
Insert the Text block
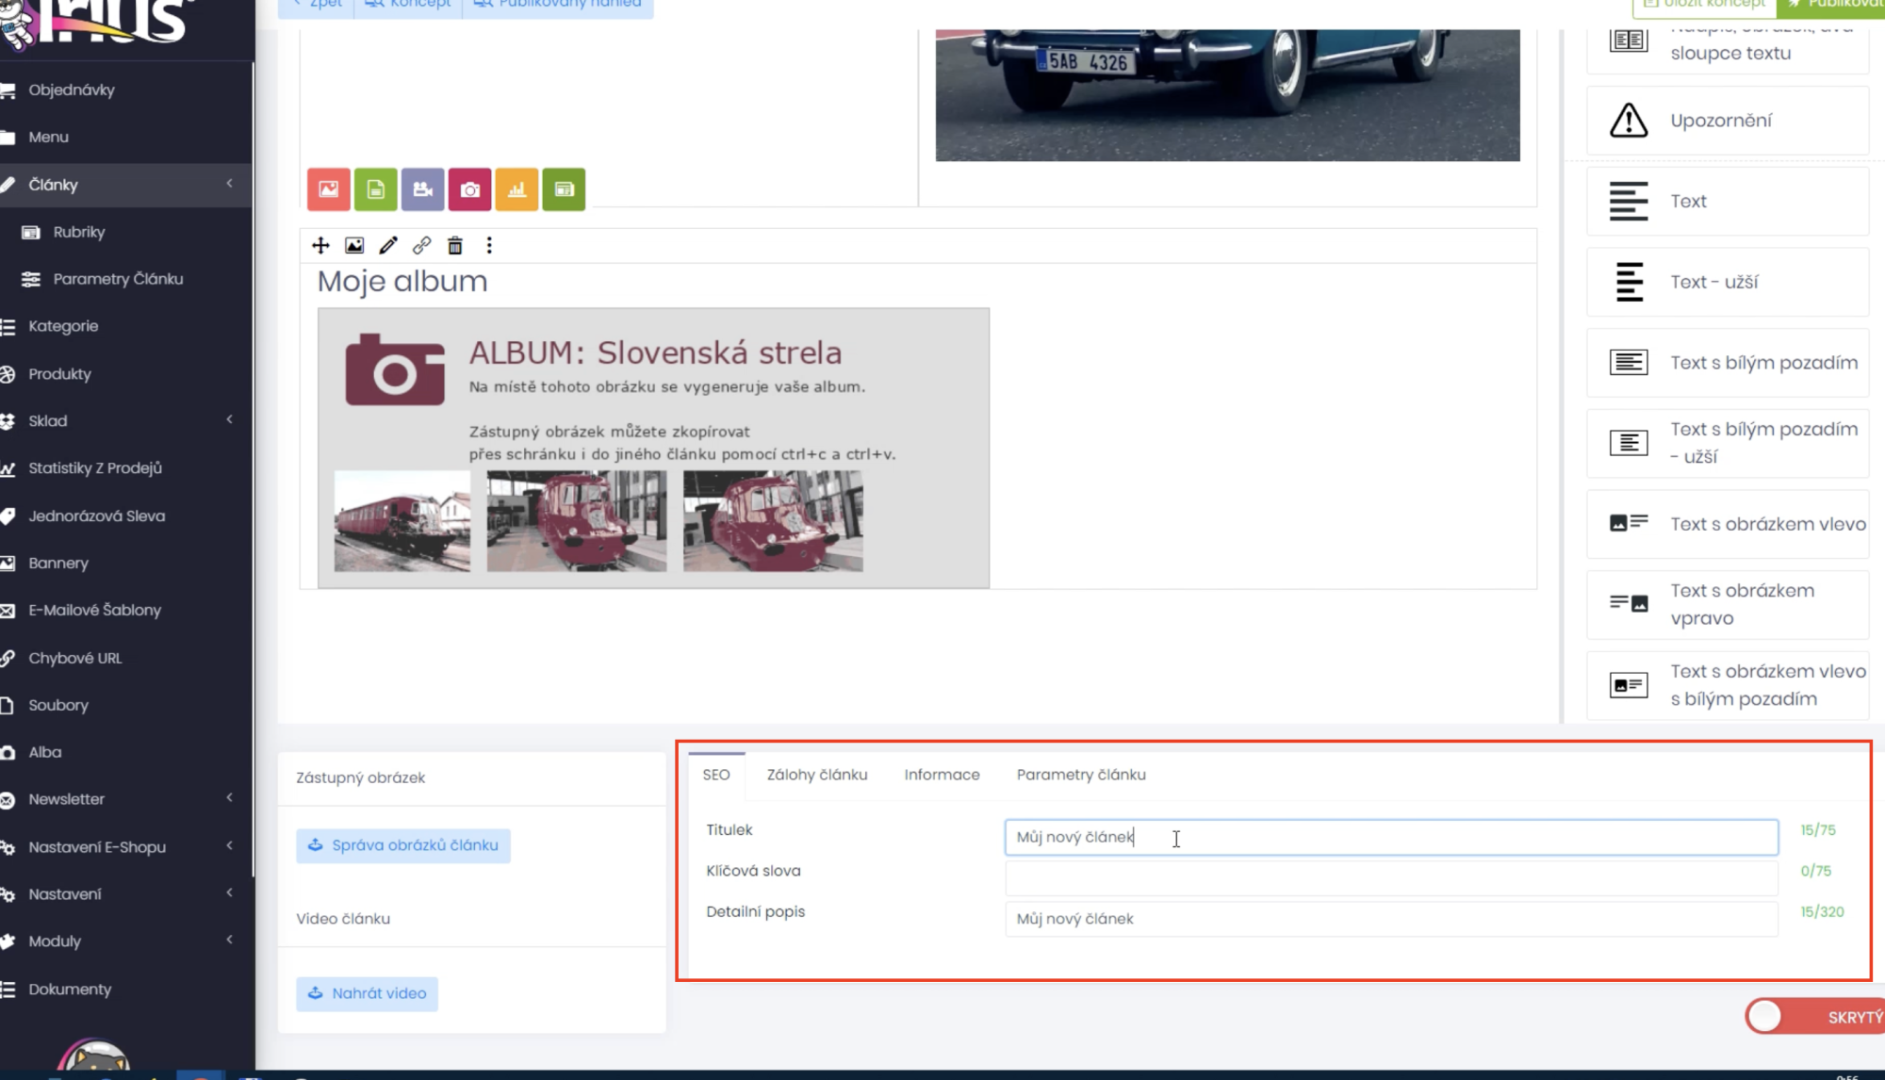pyautogui.click(x=1727, y=201)
